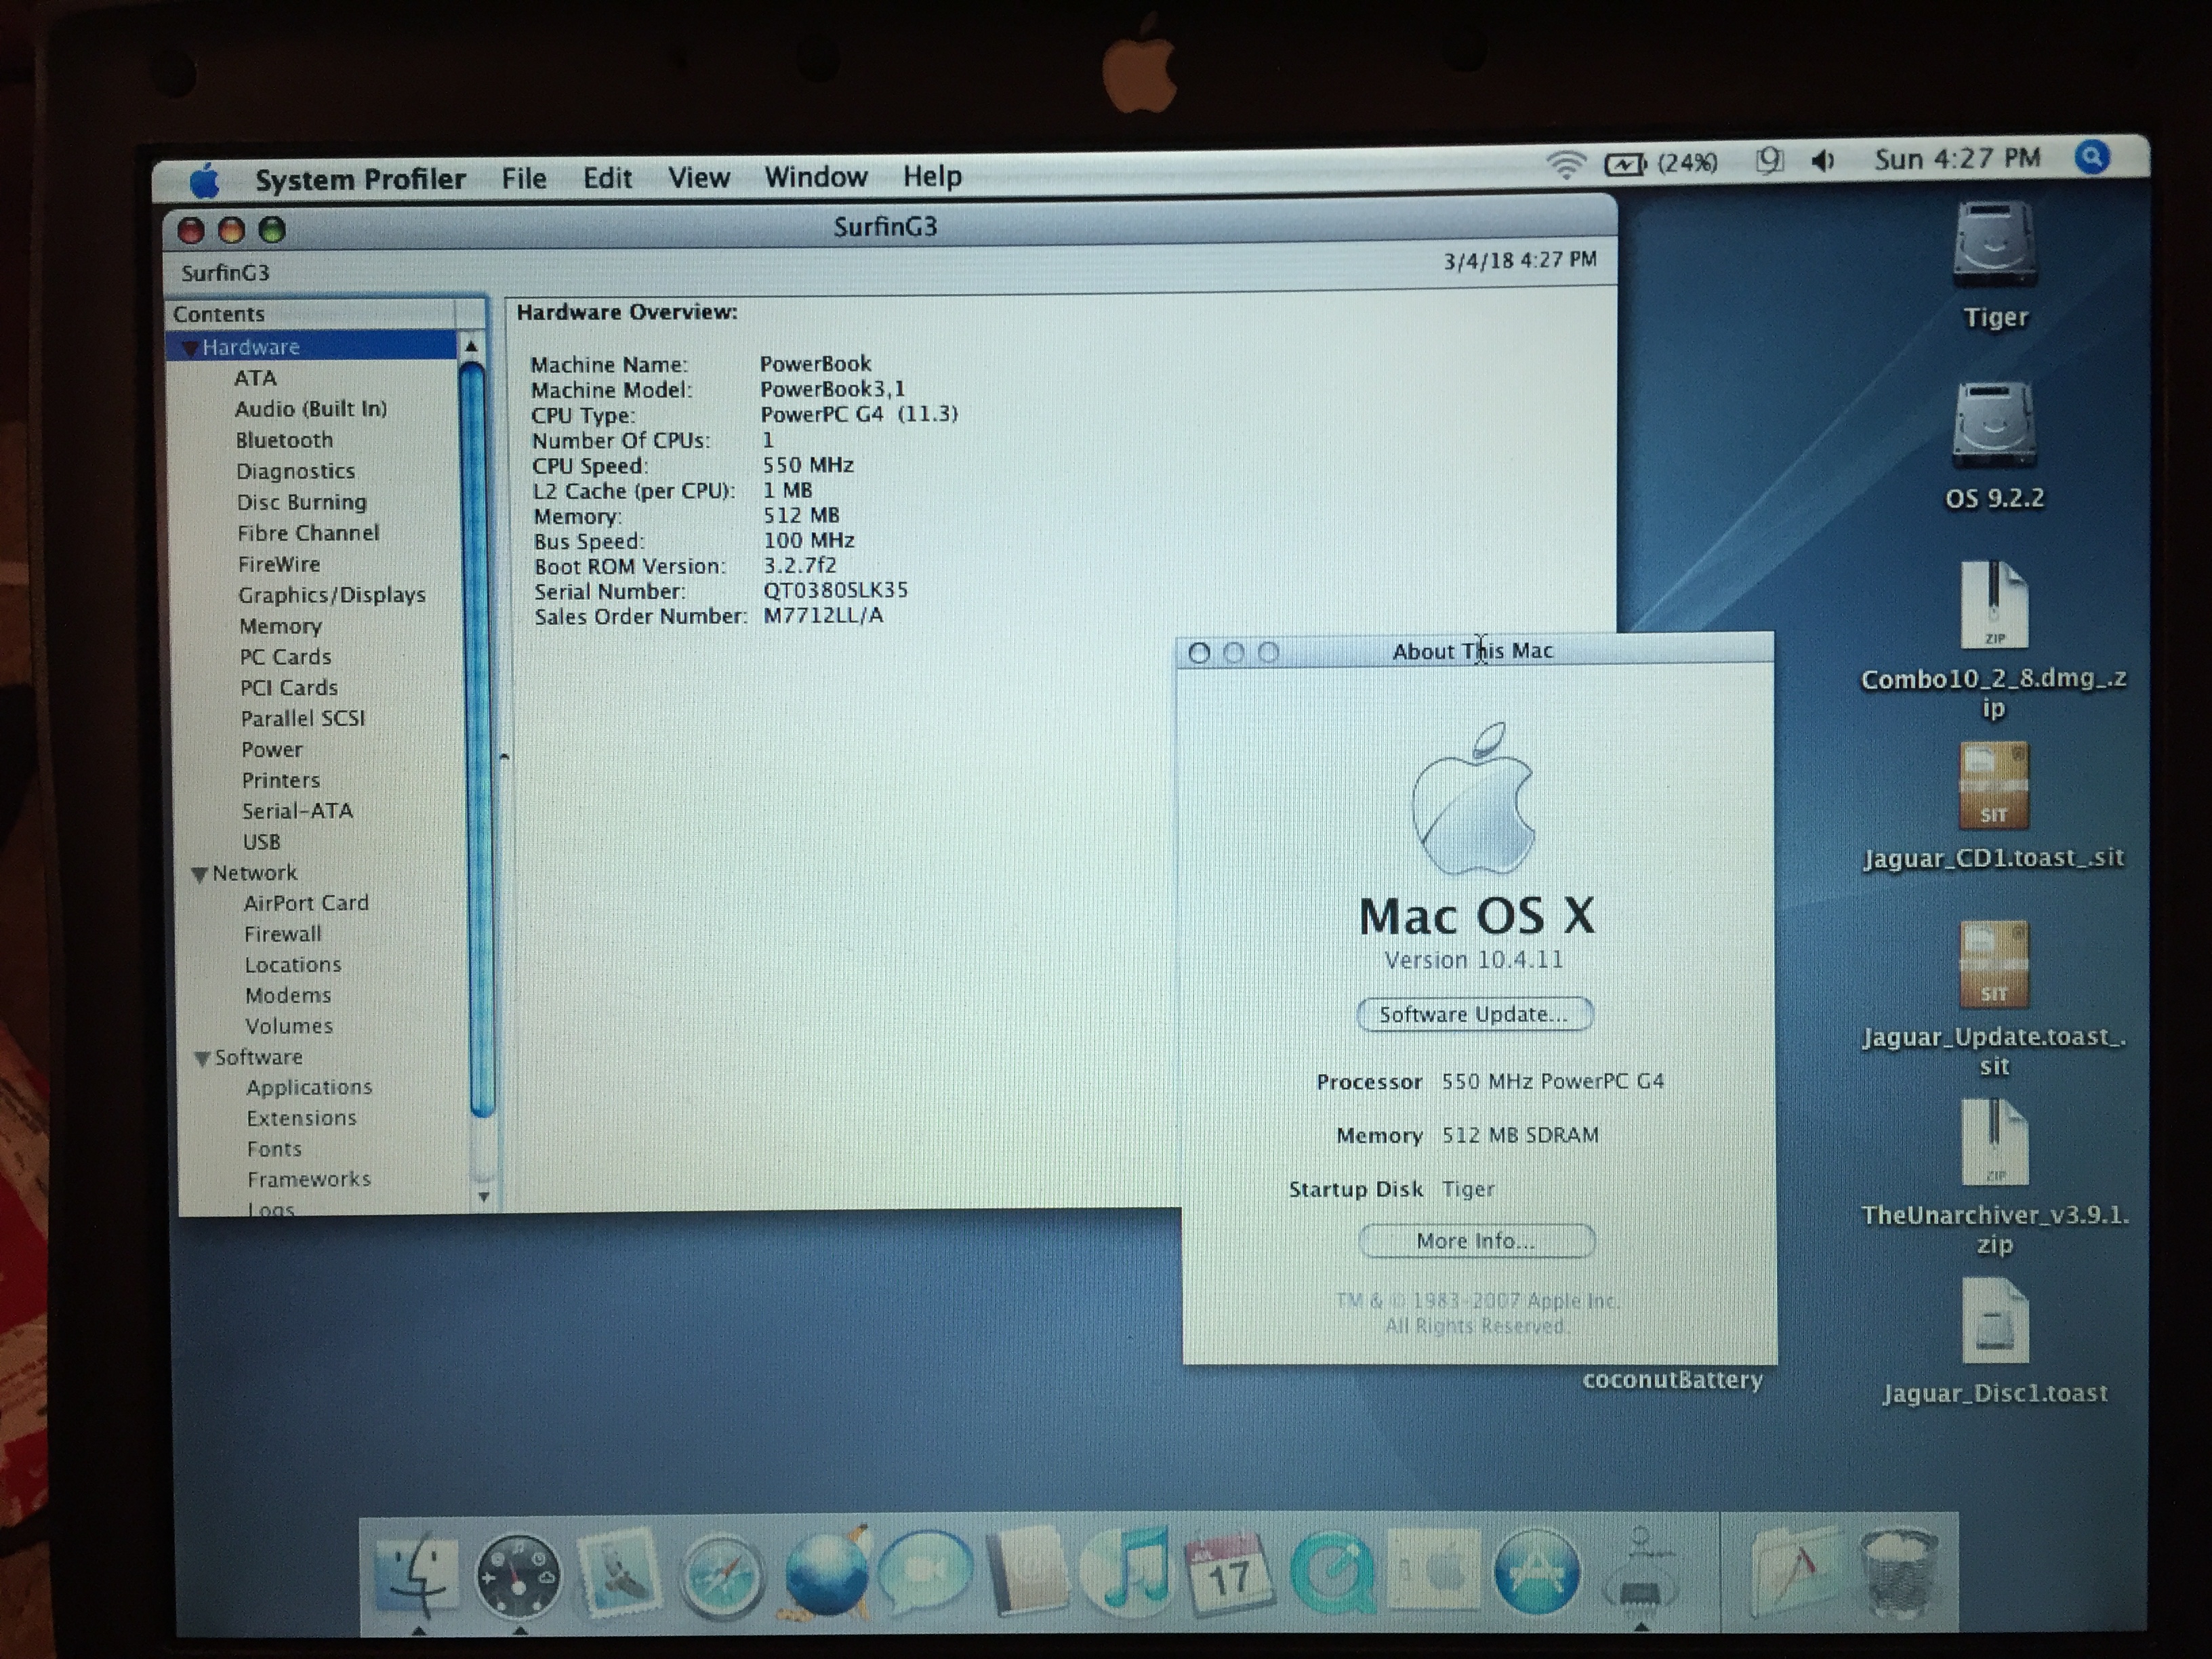Collapse the Software category triangle

click(202, 1058)
